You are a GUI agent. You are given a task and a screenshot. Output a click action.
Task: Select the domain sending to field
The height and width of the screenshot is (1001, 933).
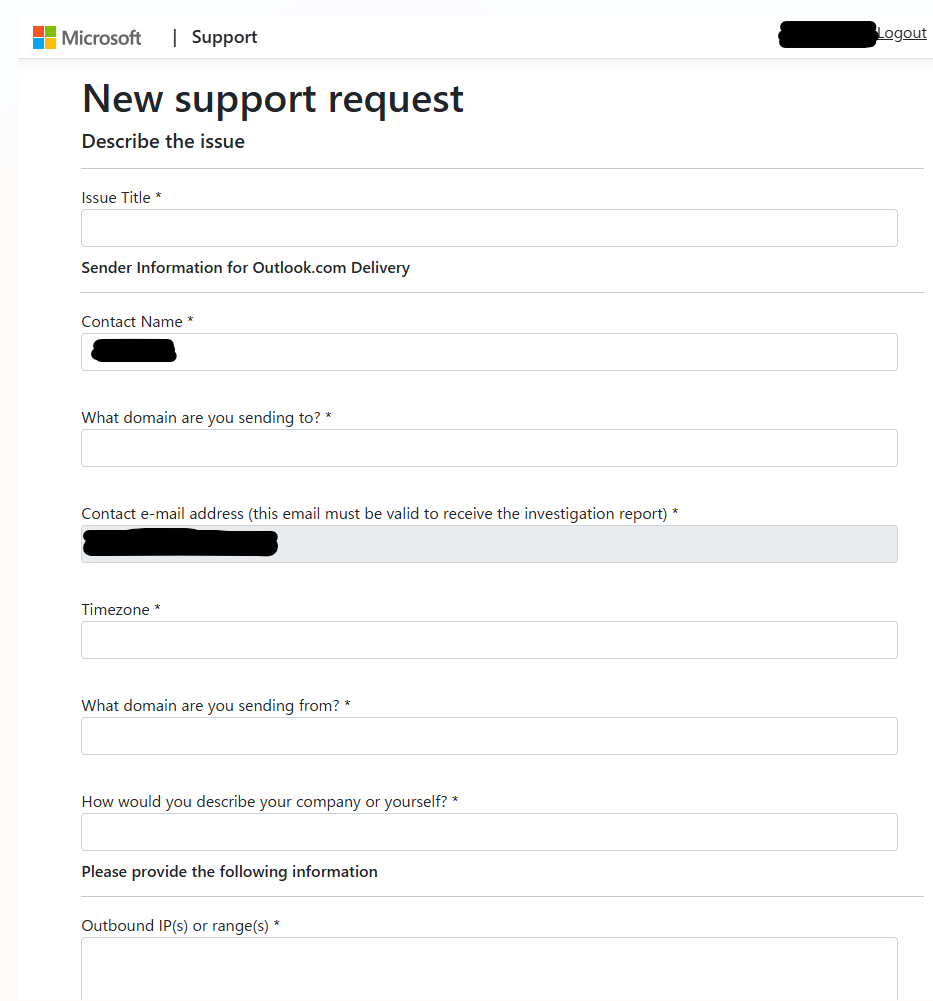click(x=489, y=448)
